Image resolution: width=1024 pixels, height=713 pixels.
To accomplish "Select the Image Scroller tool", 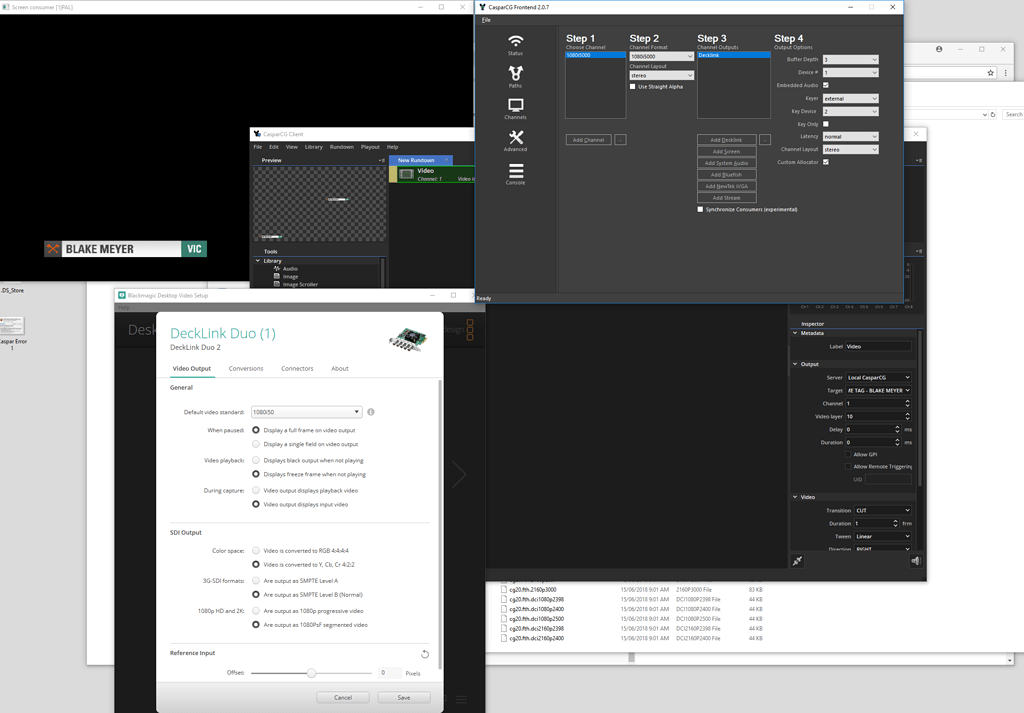I will pyautogui.click(x=300, y=284).
